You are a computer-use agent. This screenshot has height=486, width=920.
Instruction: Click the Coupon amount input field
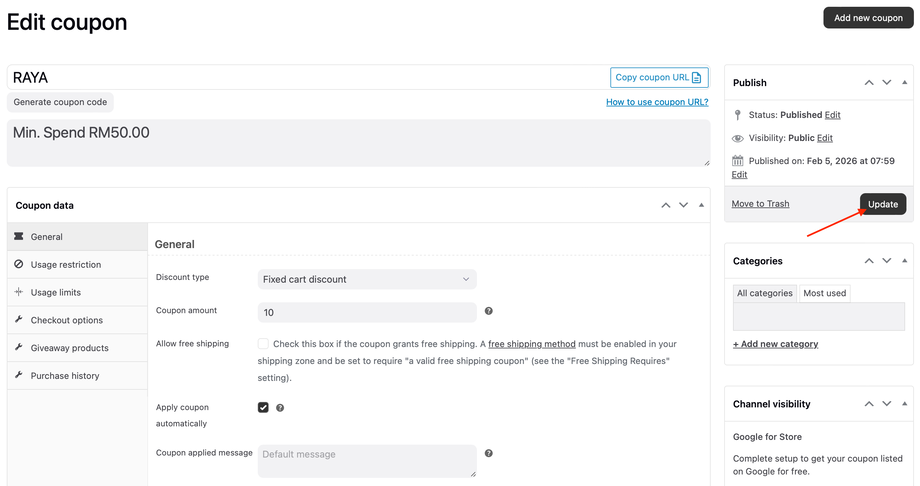click(x=366, y=312)
